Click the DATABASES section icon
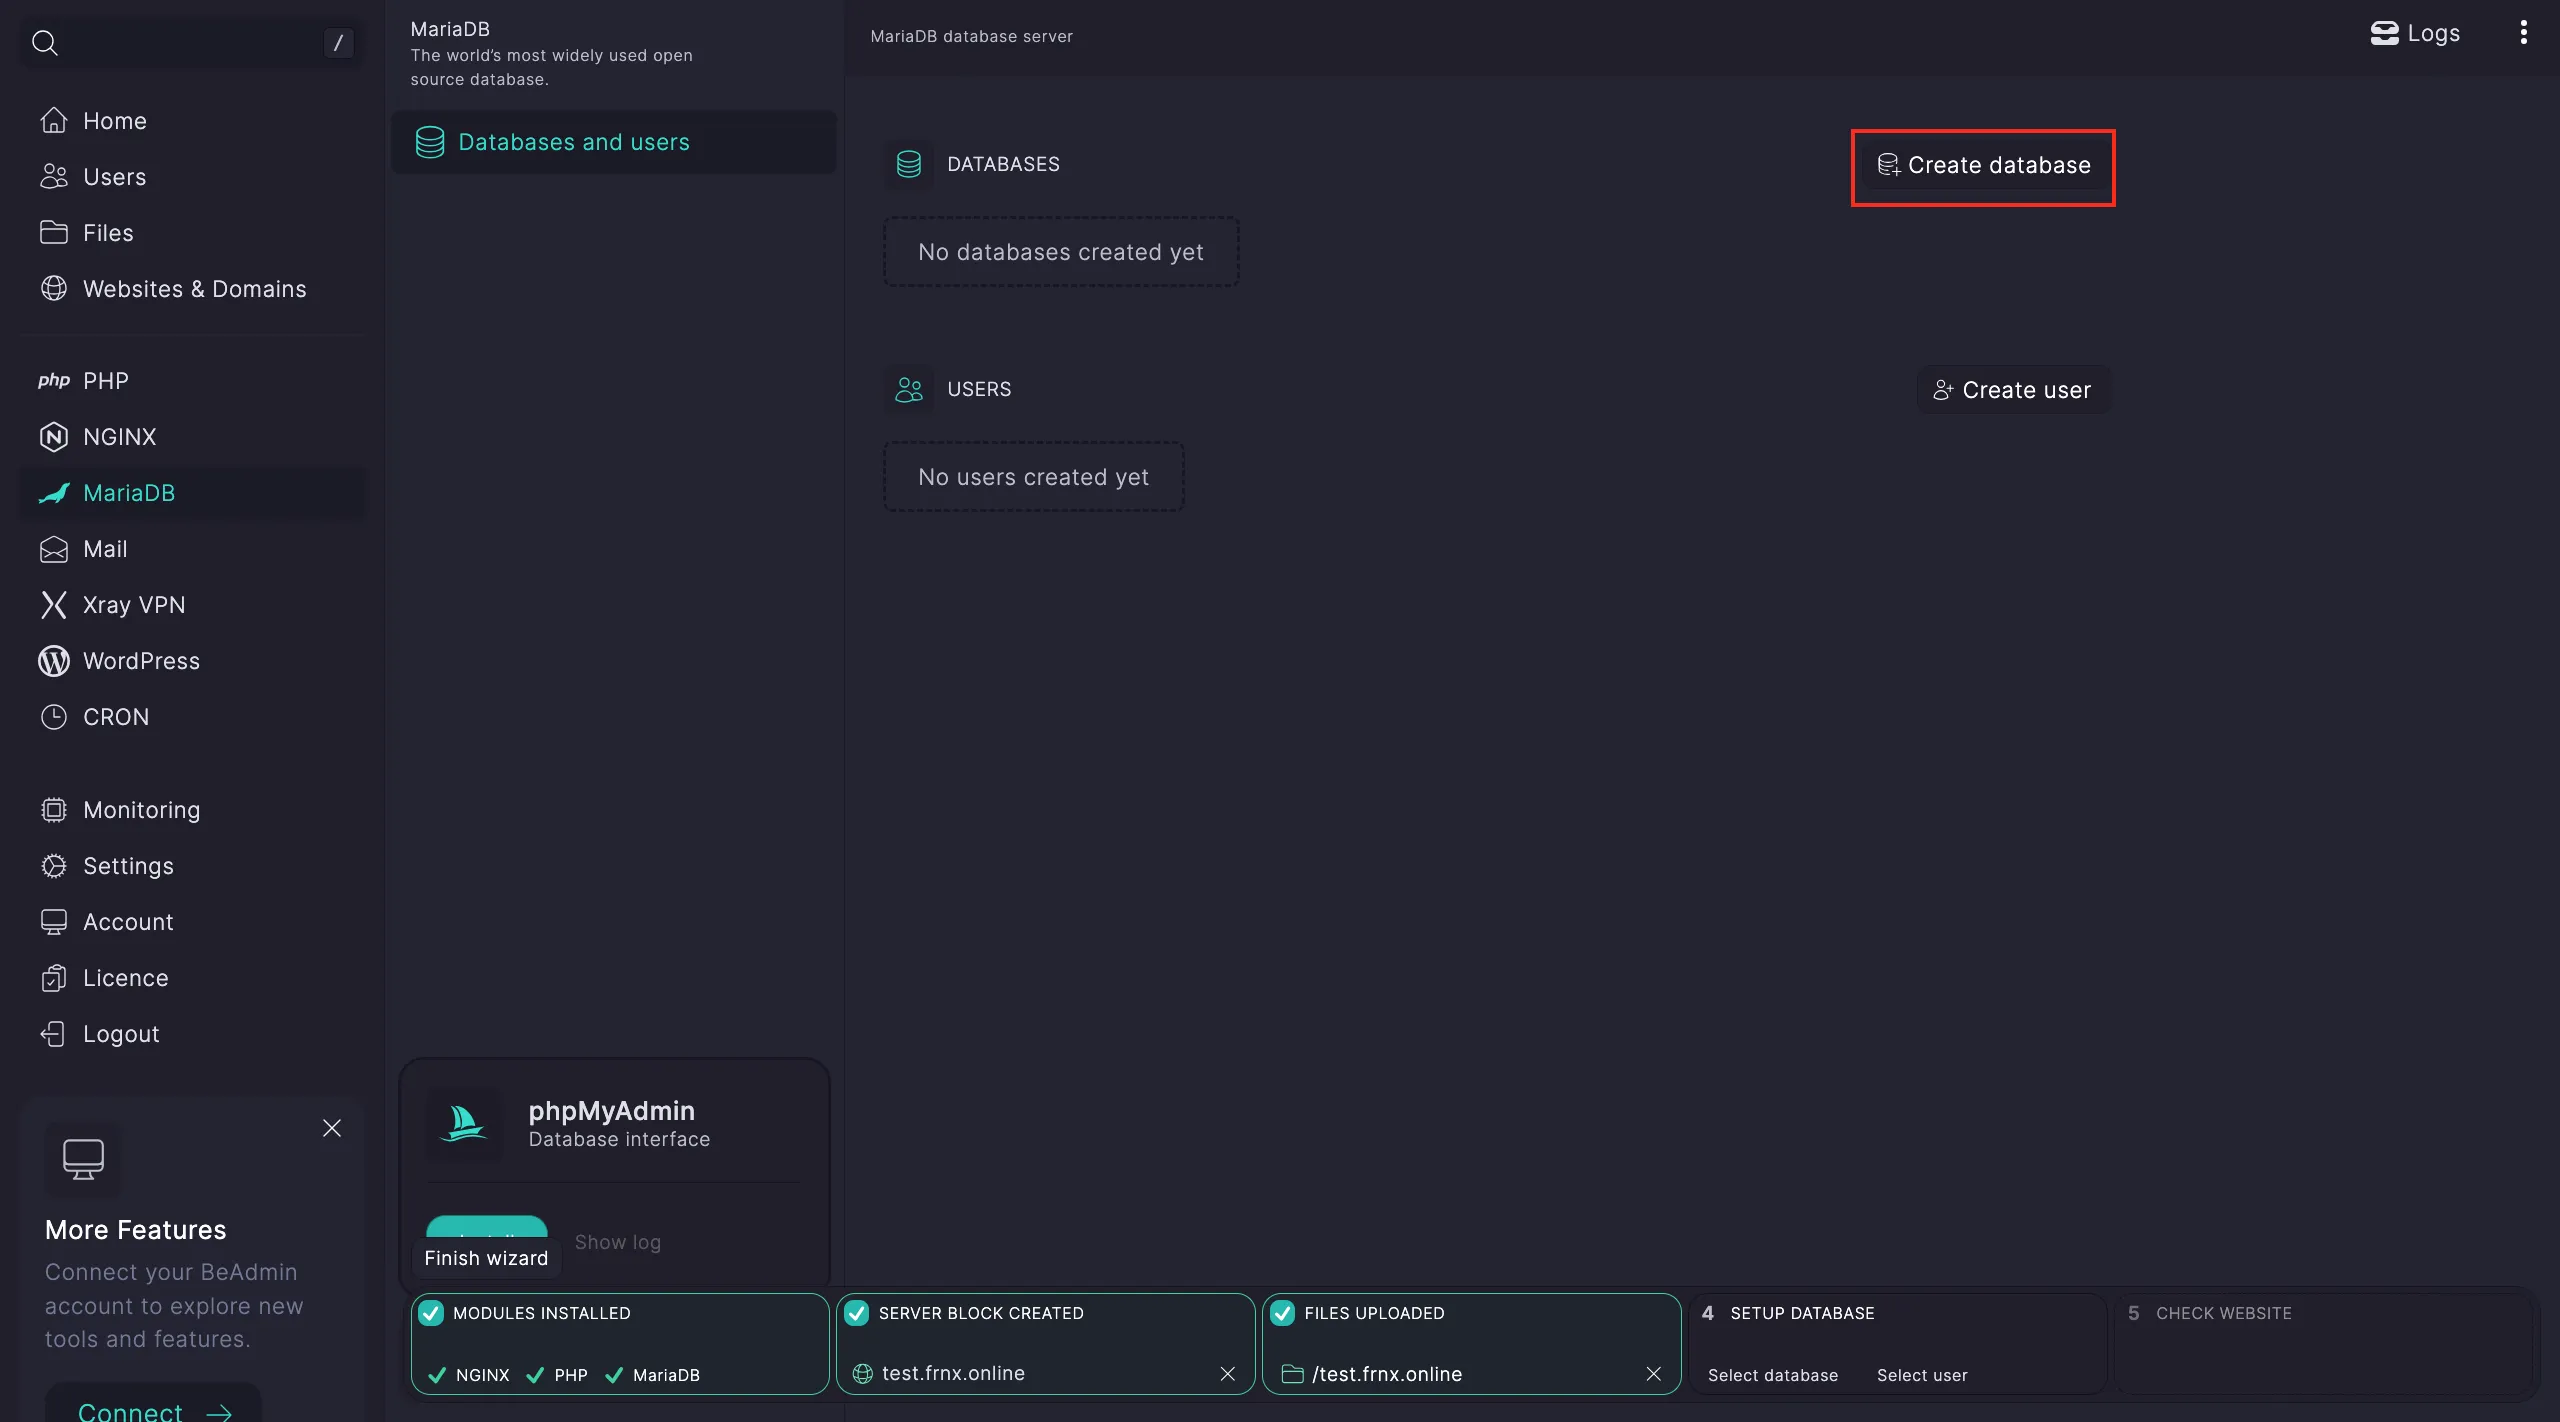 pyautogui.click(x=909, y=164)
